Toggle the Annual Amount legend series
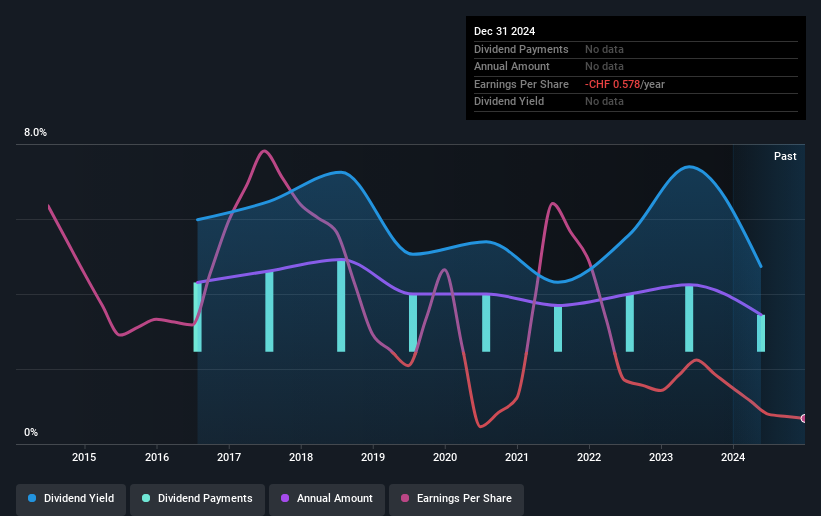 click(327, 498)
